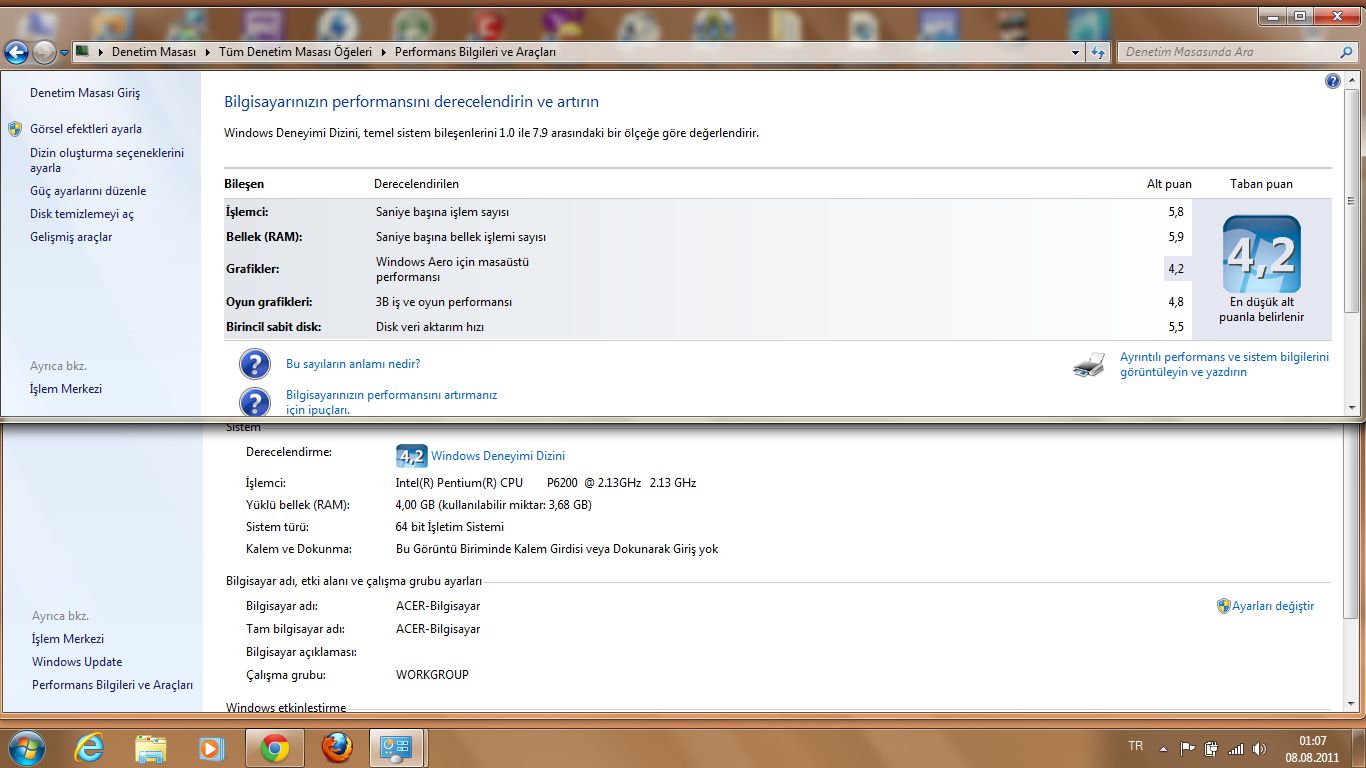Click the 5,8 score in the 'İşlemci' row
The image size is (1366, 768).
[x=1175, y=212]
